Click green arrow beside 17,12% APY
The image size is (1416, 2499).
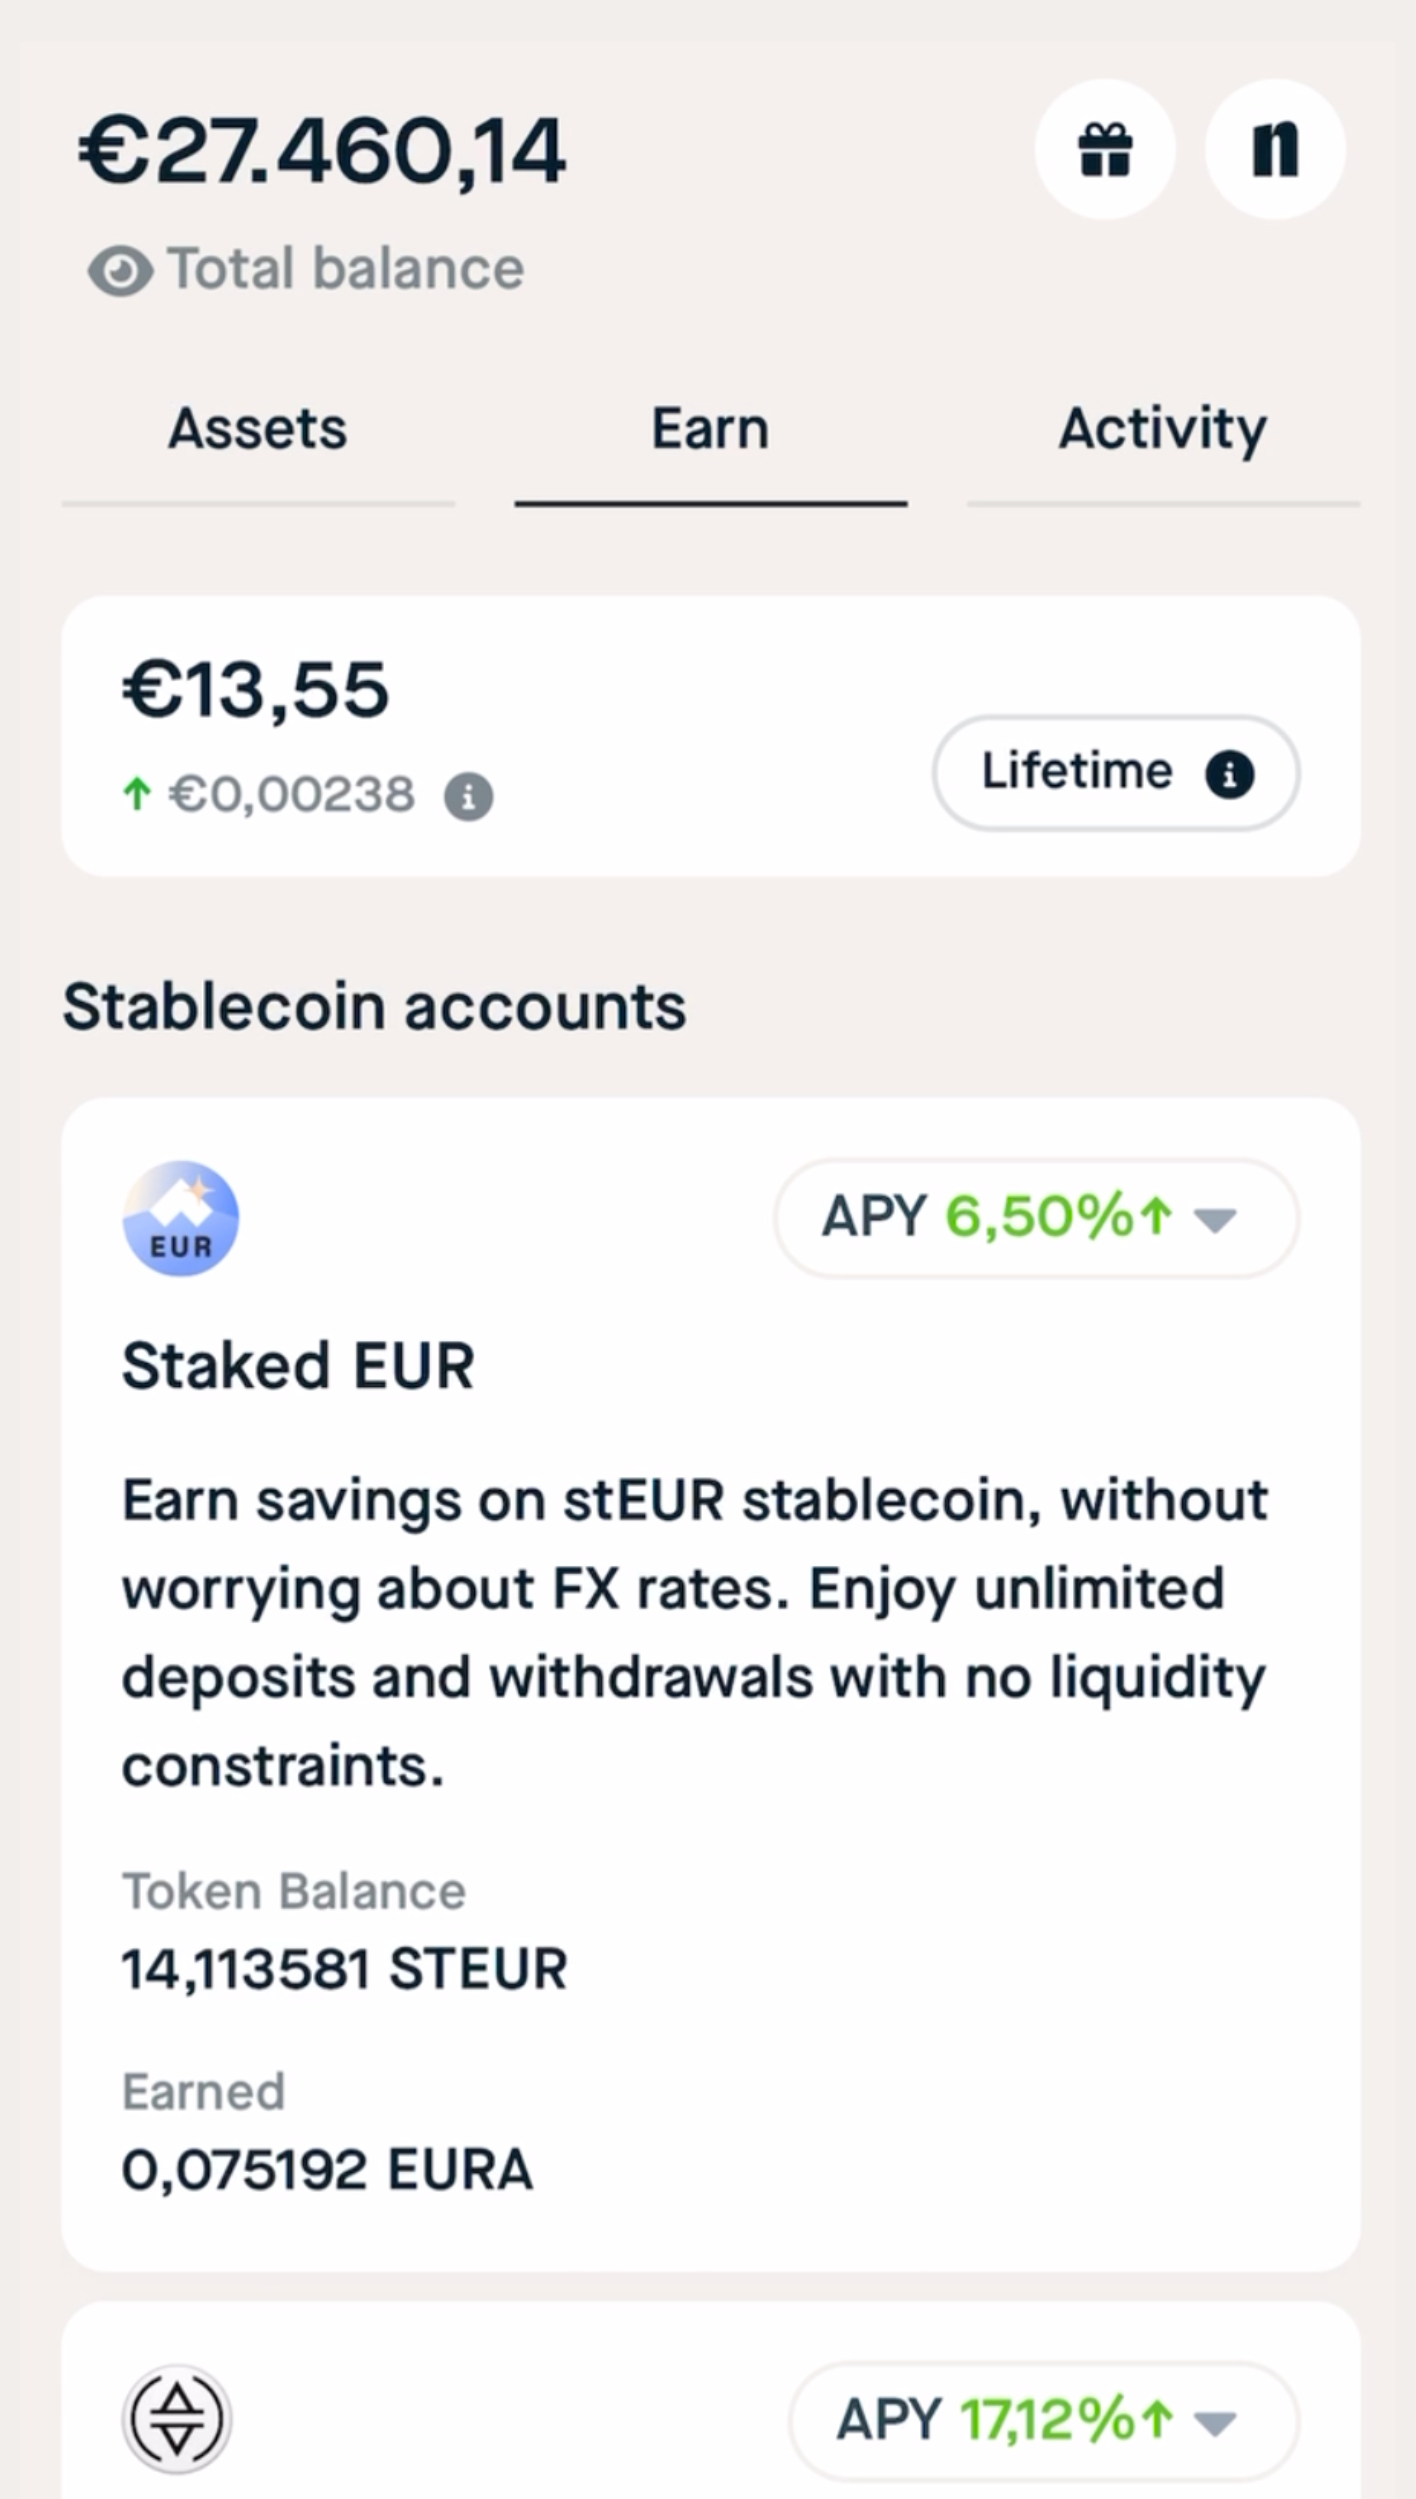1157,2420
